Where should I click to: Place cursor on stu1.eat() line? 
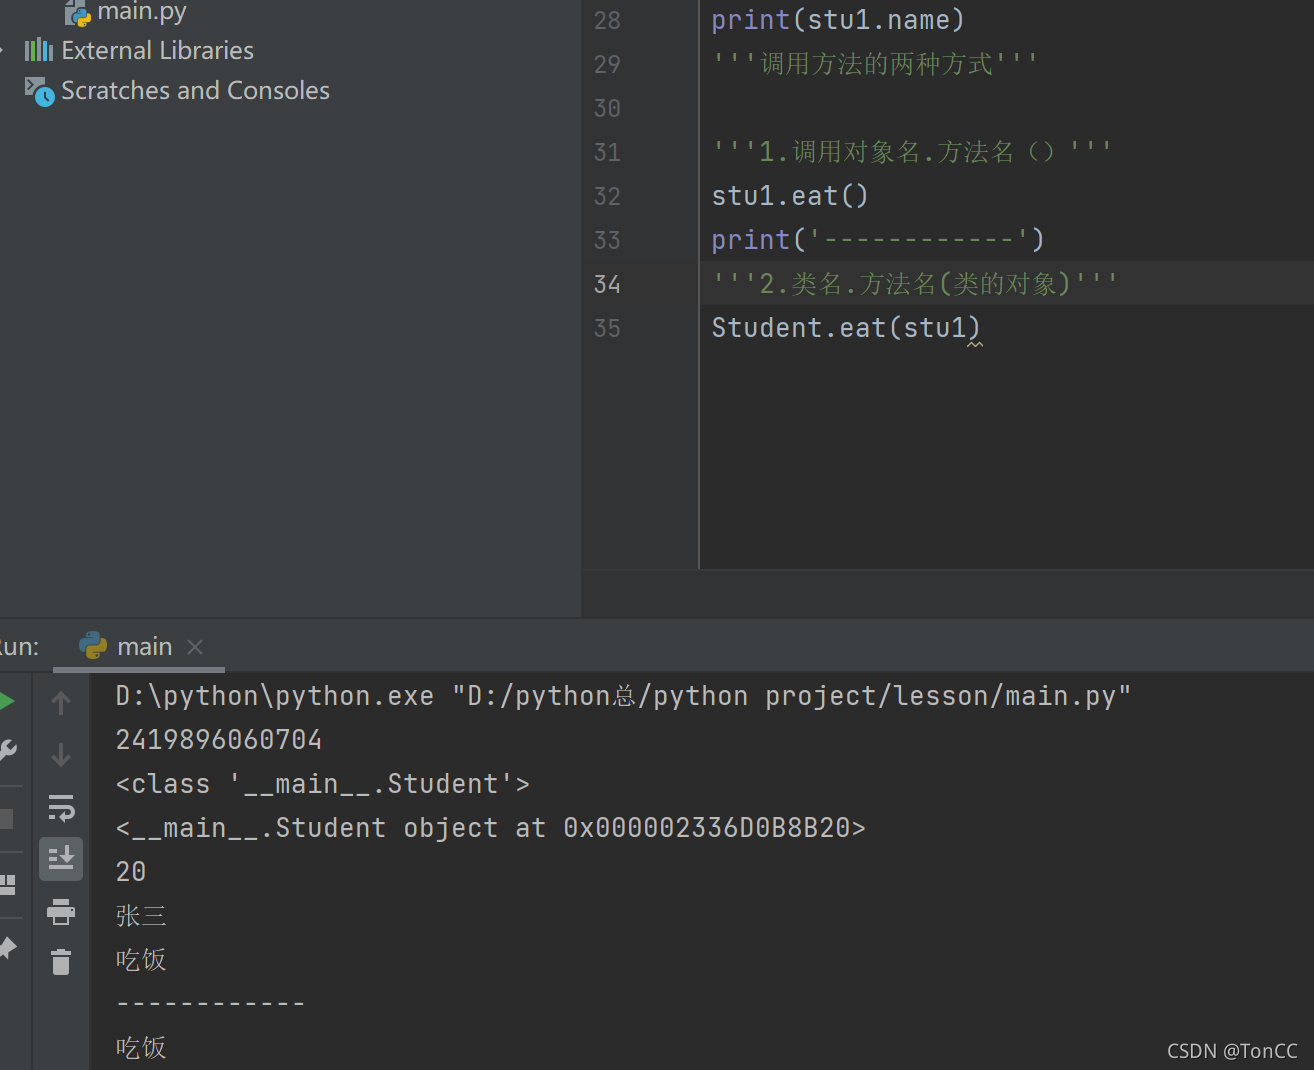tap(790, 196)
